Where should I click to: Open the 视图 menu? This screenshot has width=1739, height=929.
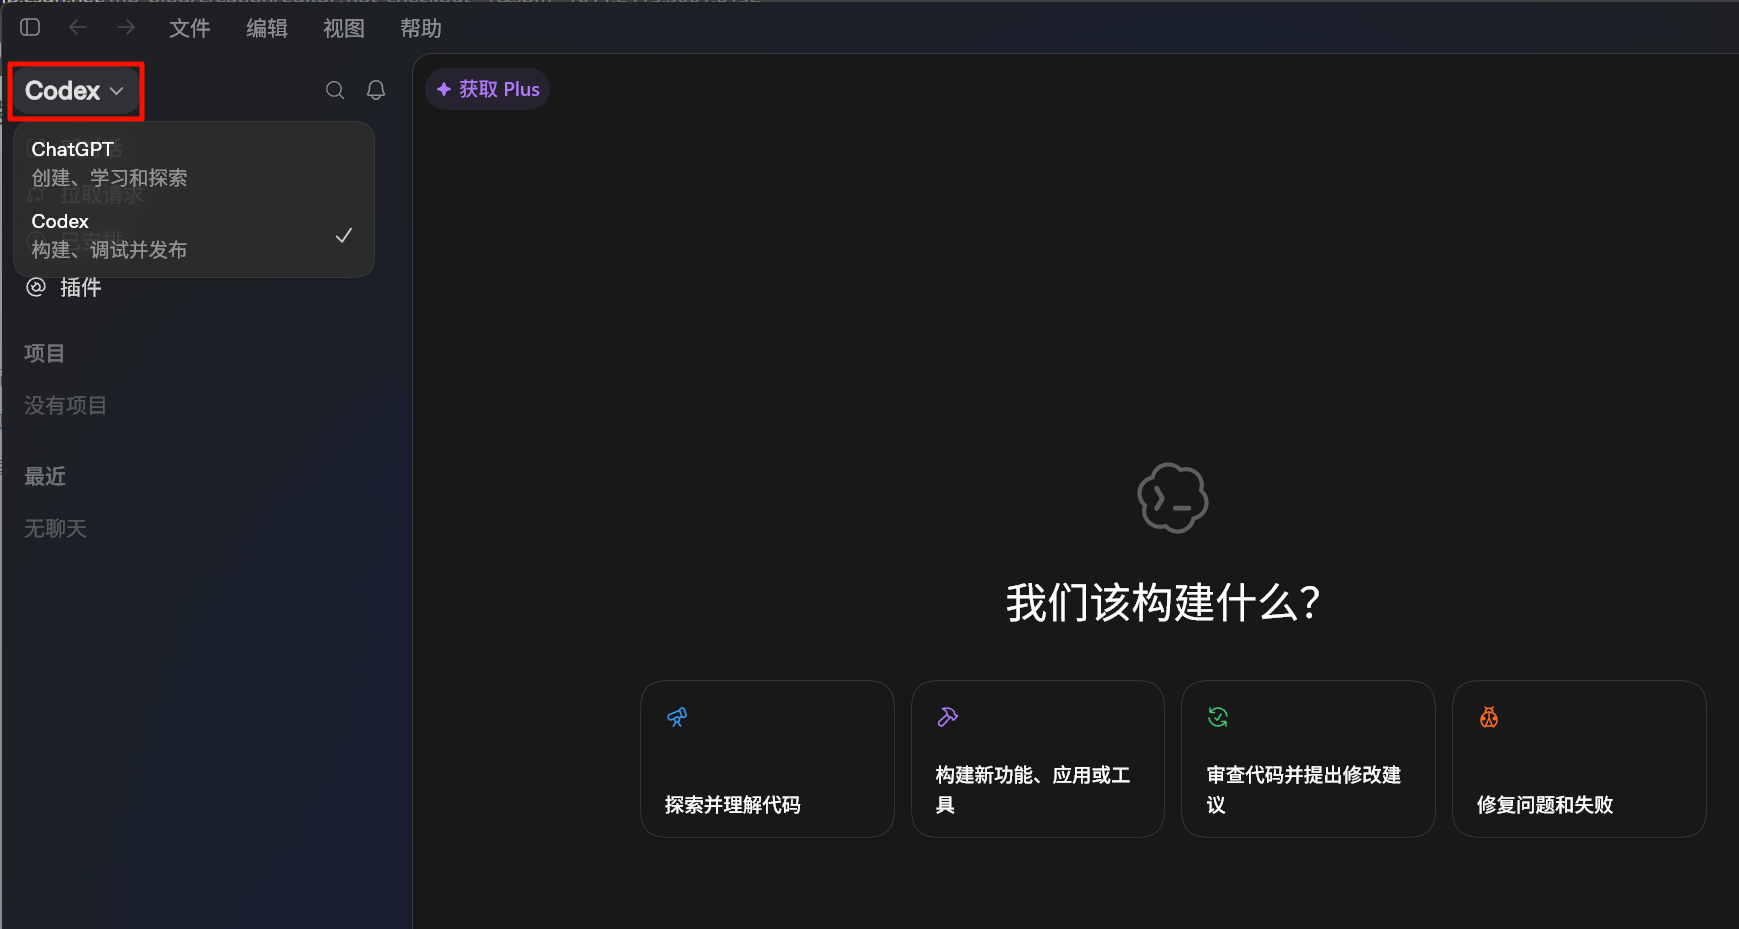point(344,28)
